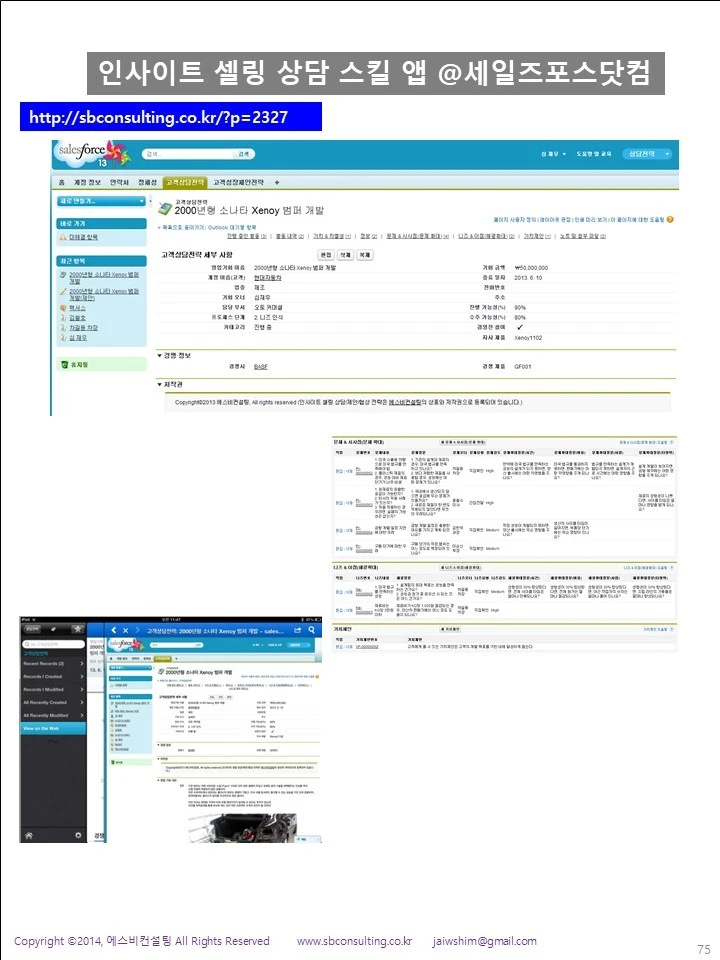This screenshot has width=720, height=960.
Task: Expand All Recently Modified in the iPad sidebar
Action: pyautogui.click(x=53, y=715)
